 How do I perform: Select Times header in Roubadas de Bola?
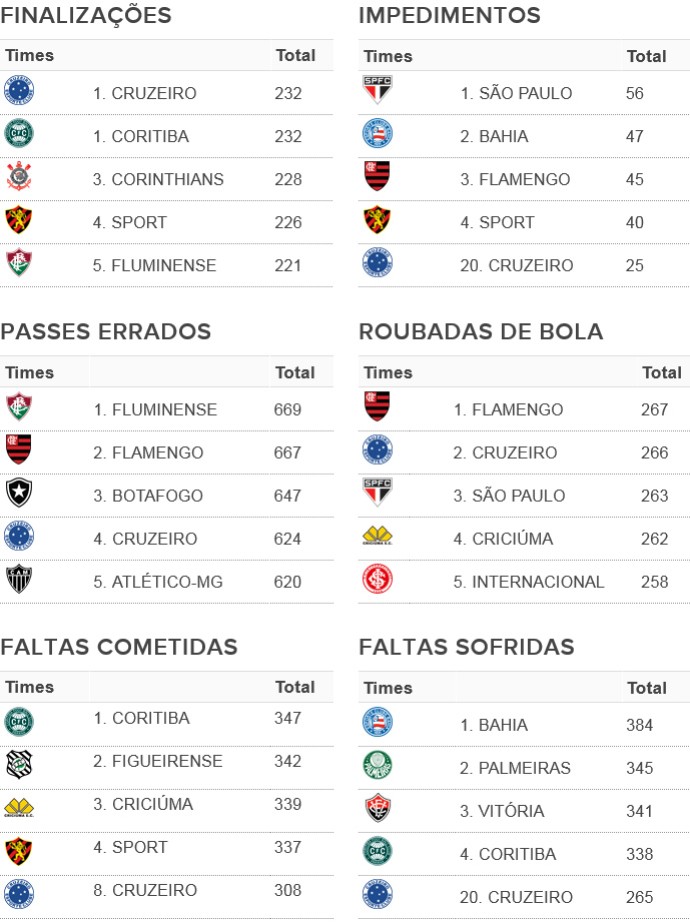point(388,372)
